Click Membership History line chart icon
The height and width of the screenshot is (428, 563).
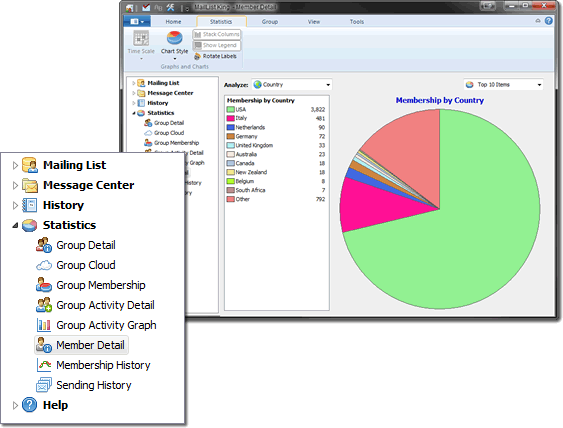coord(44,365)
